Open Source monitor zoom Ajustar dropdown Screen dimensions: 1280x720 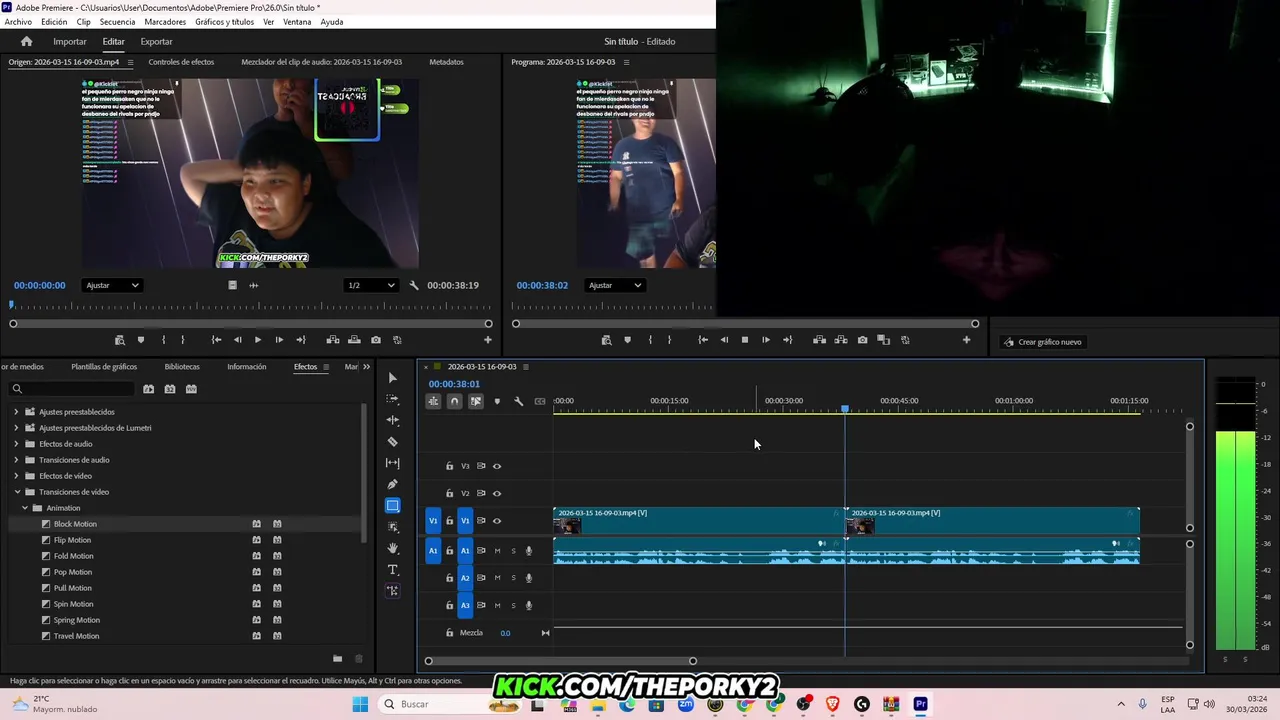point(112,285)
